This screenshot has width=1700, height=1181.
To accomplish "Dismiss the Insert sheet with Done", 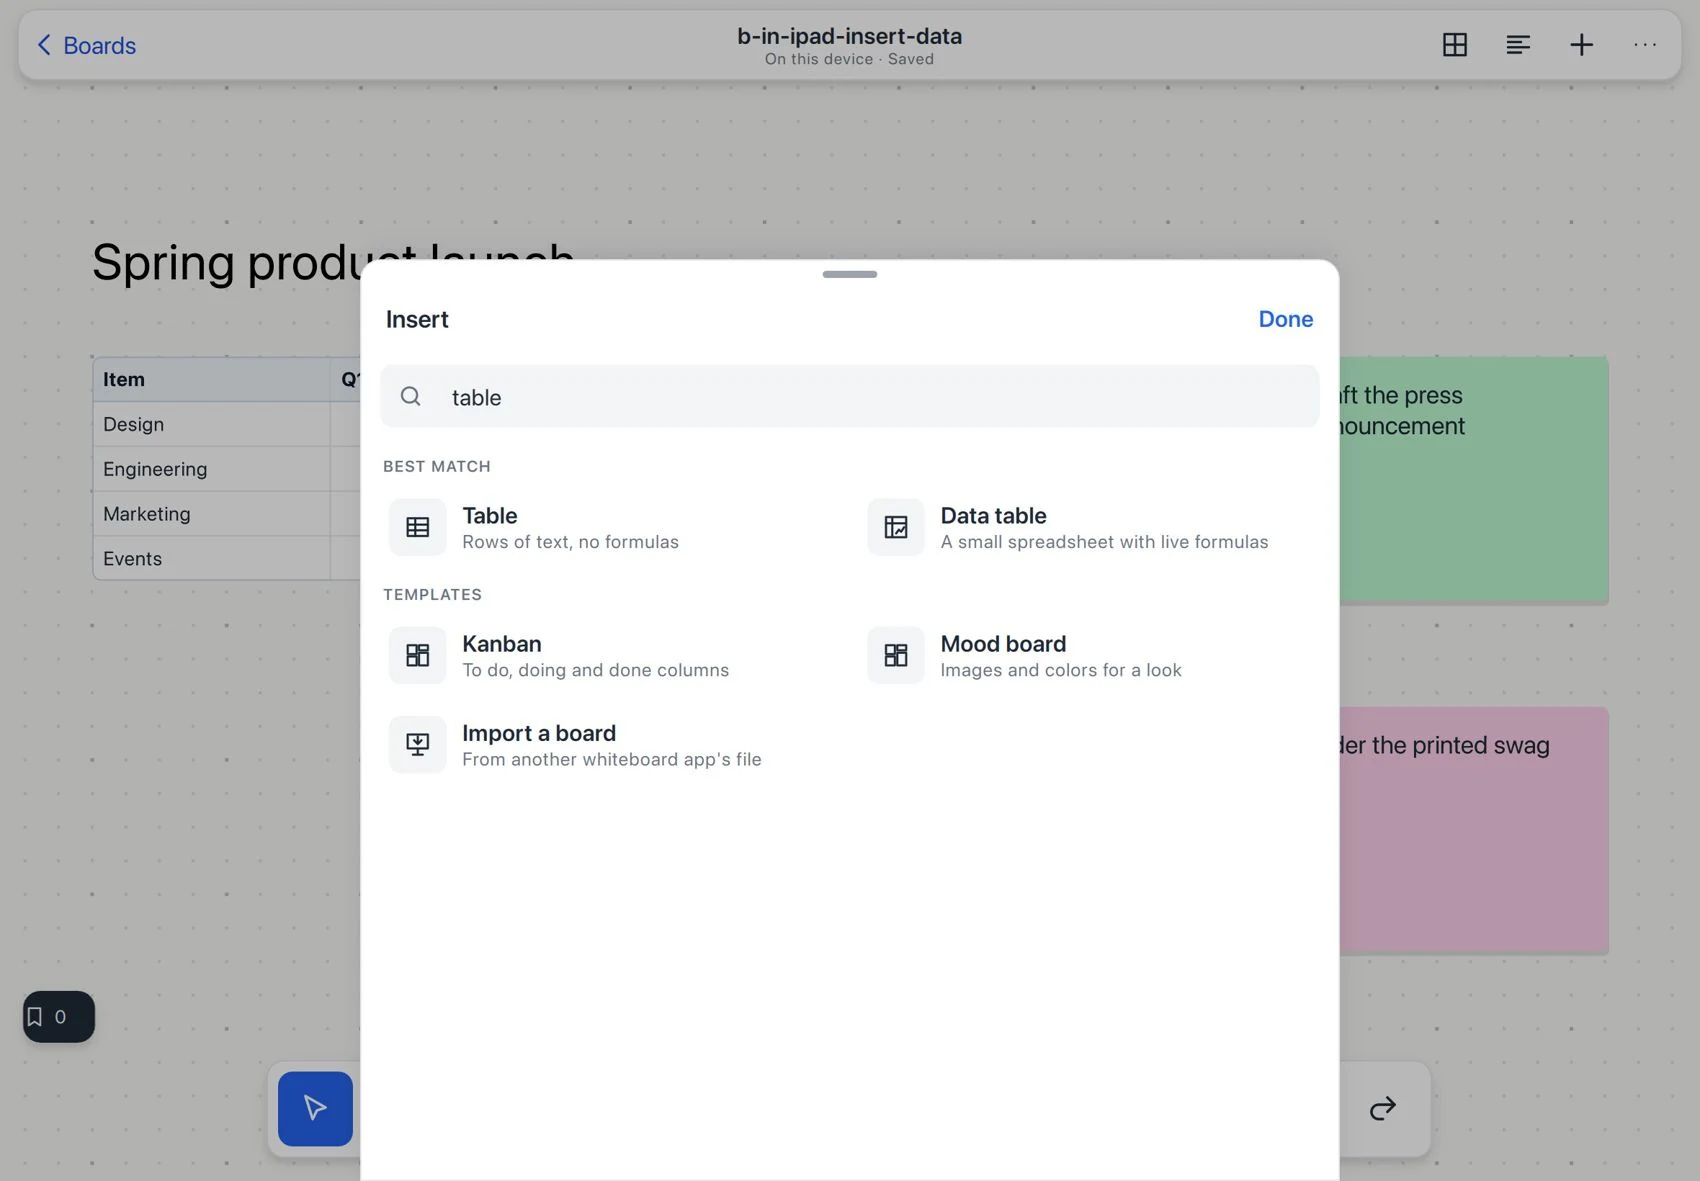I will coord(1285,319).
